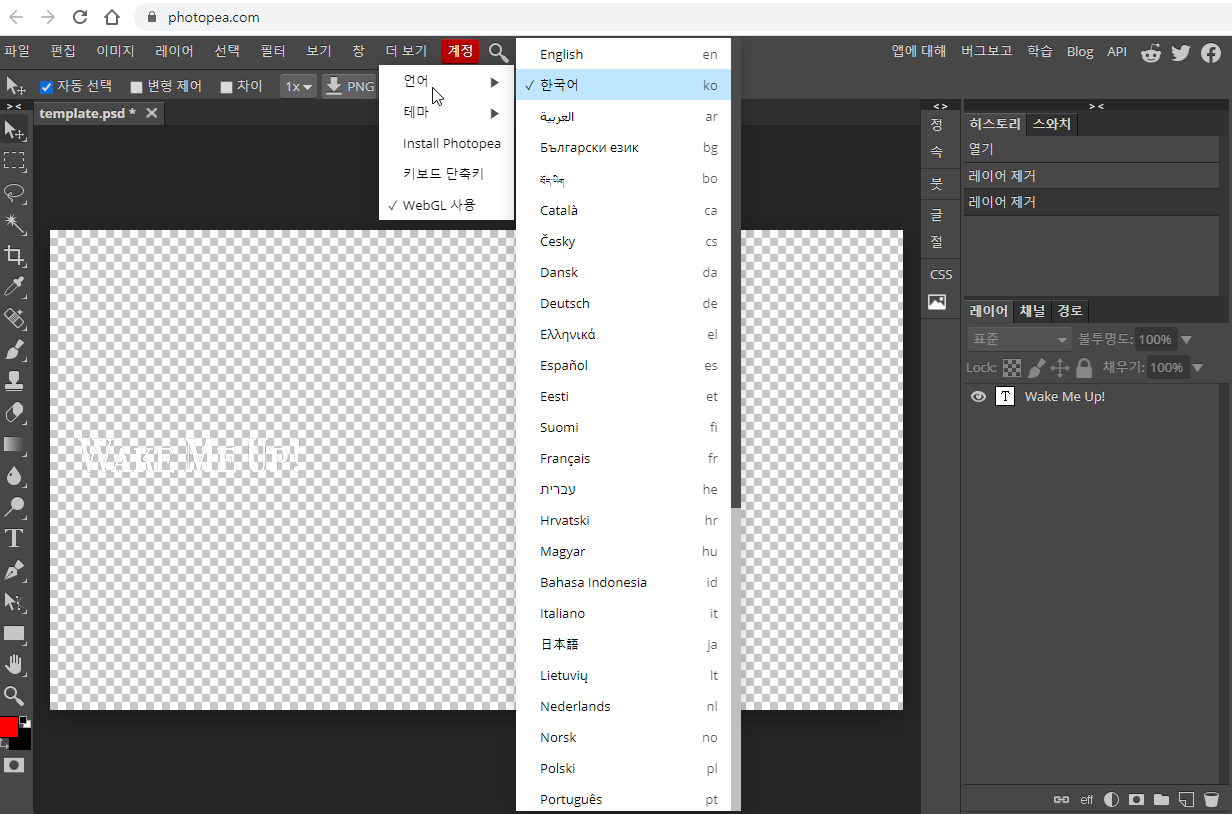Select the Eraser tool

point(14,412)
